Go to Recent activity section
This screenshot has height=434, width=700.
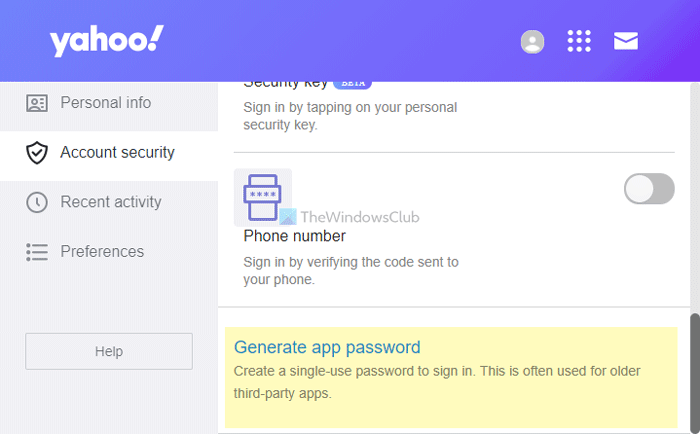click(x=110, y=202)
